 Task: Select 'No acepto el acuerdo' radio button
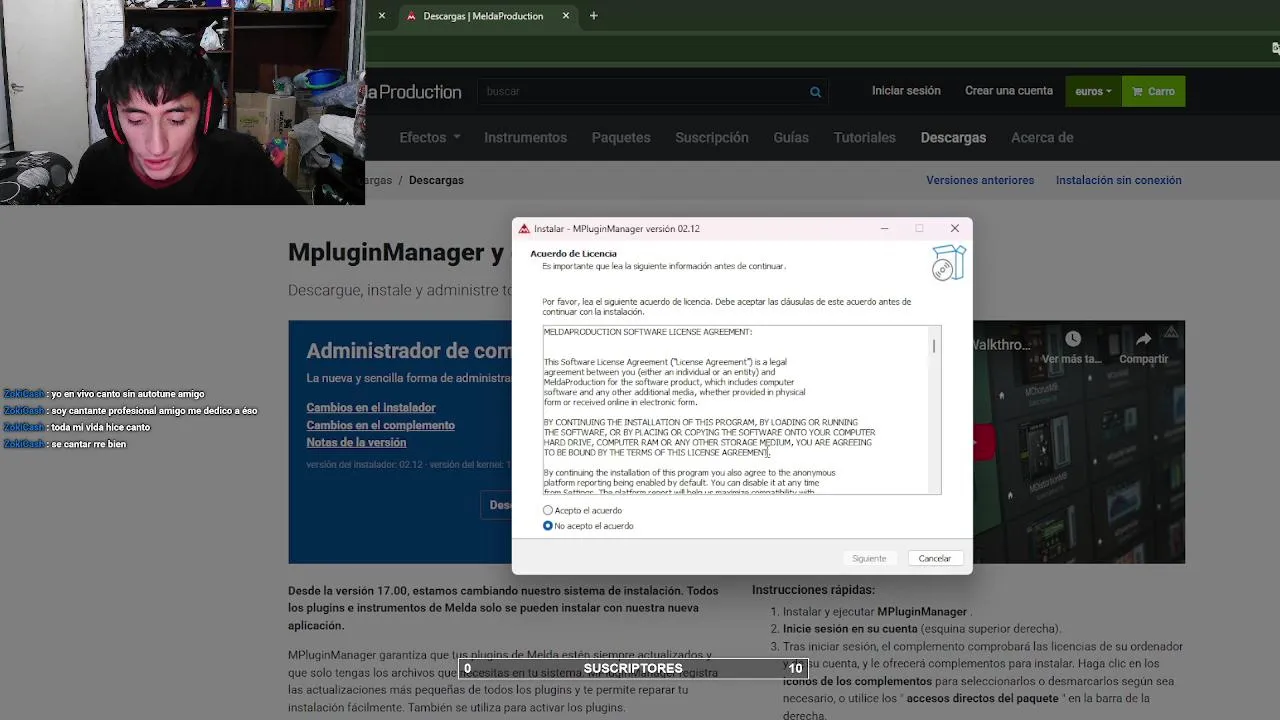point(548,526)
